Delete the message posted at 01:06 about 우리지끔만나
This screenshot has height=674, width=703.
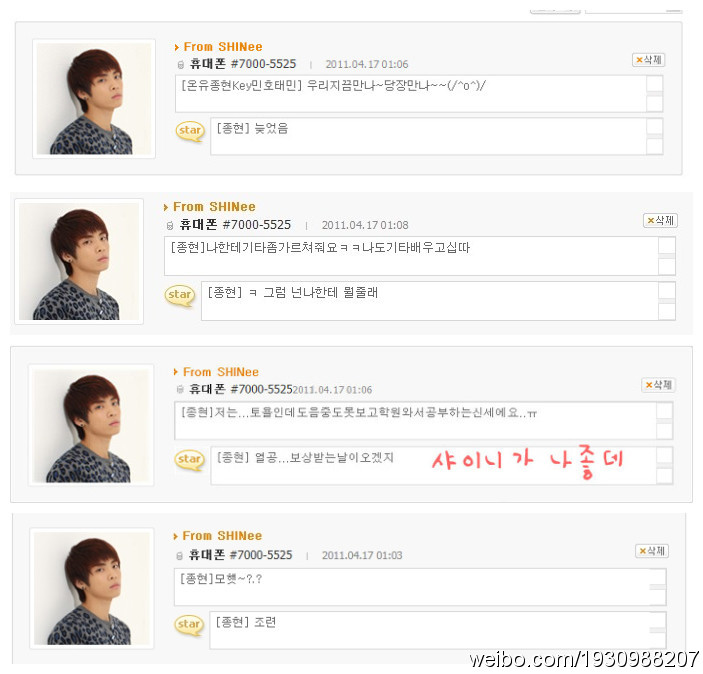point(648,60)
